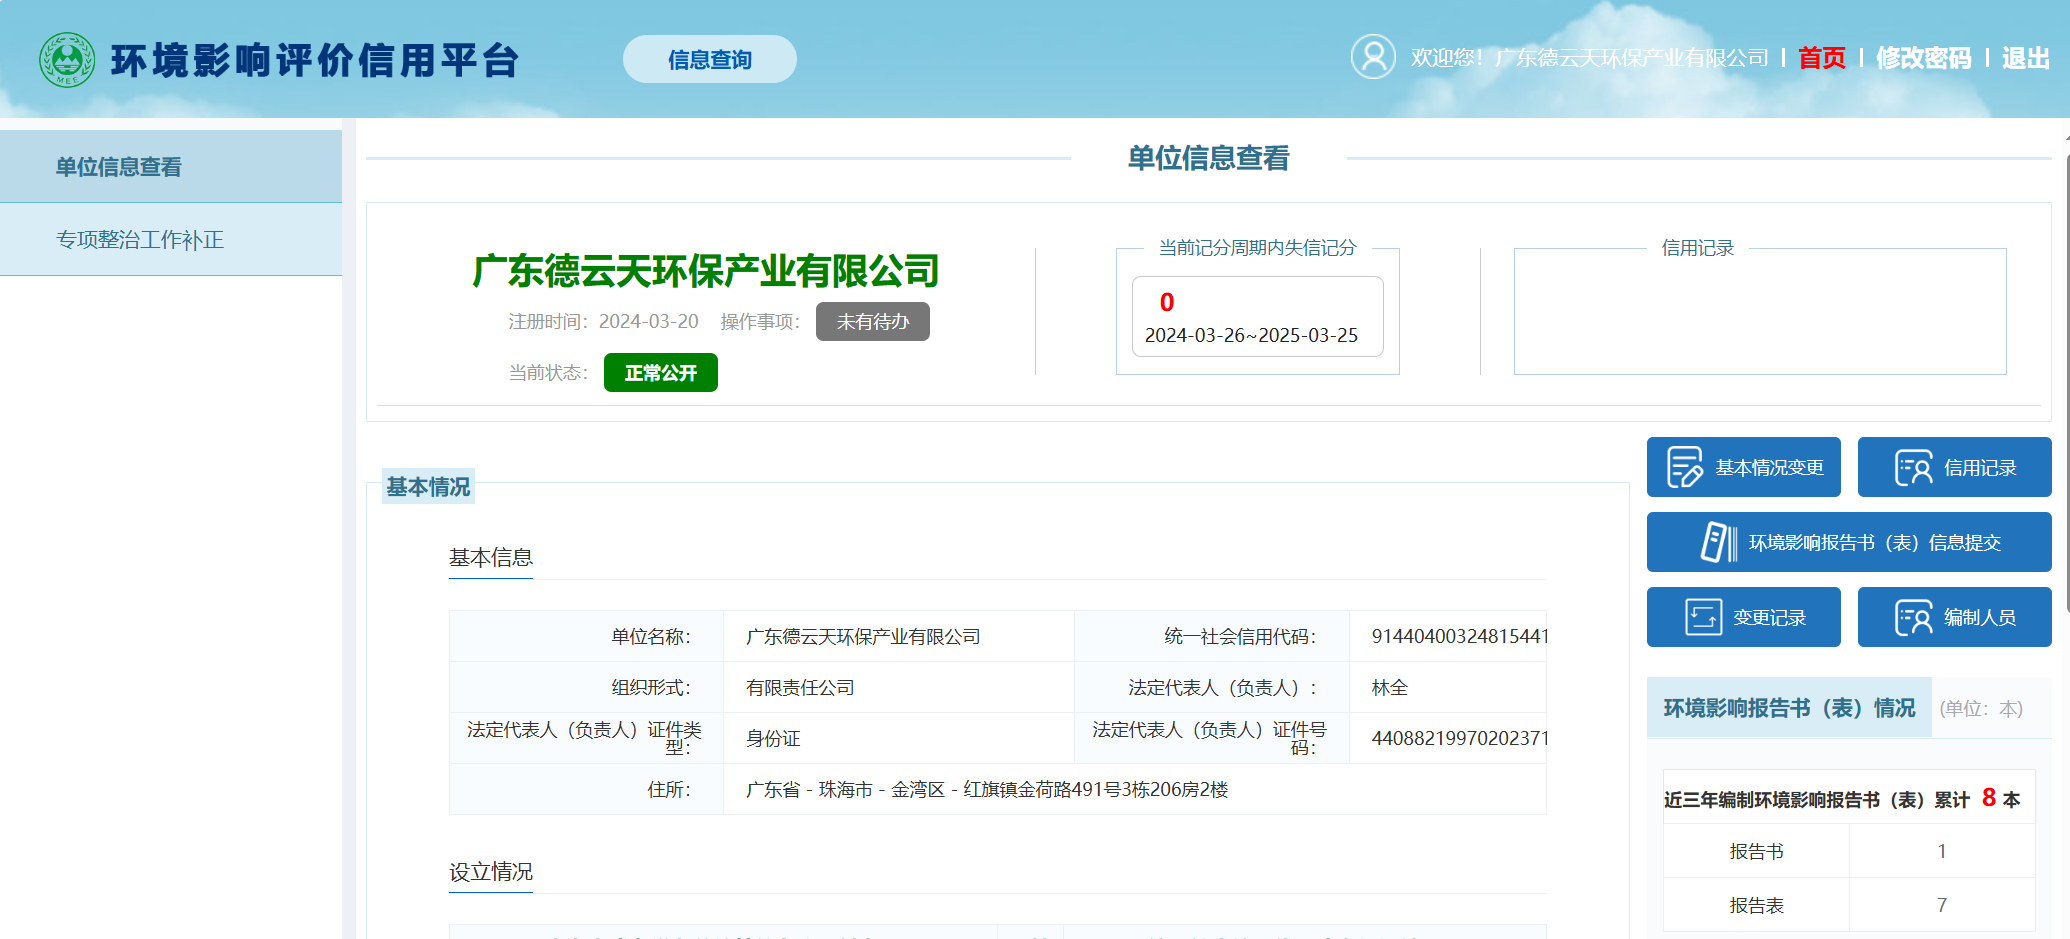Click scoring period 2024-03-26~2025-03-25

tap(1251, 335)
